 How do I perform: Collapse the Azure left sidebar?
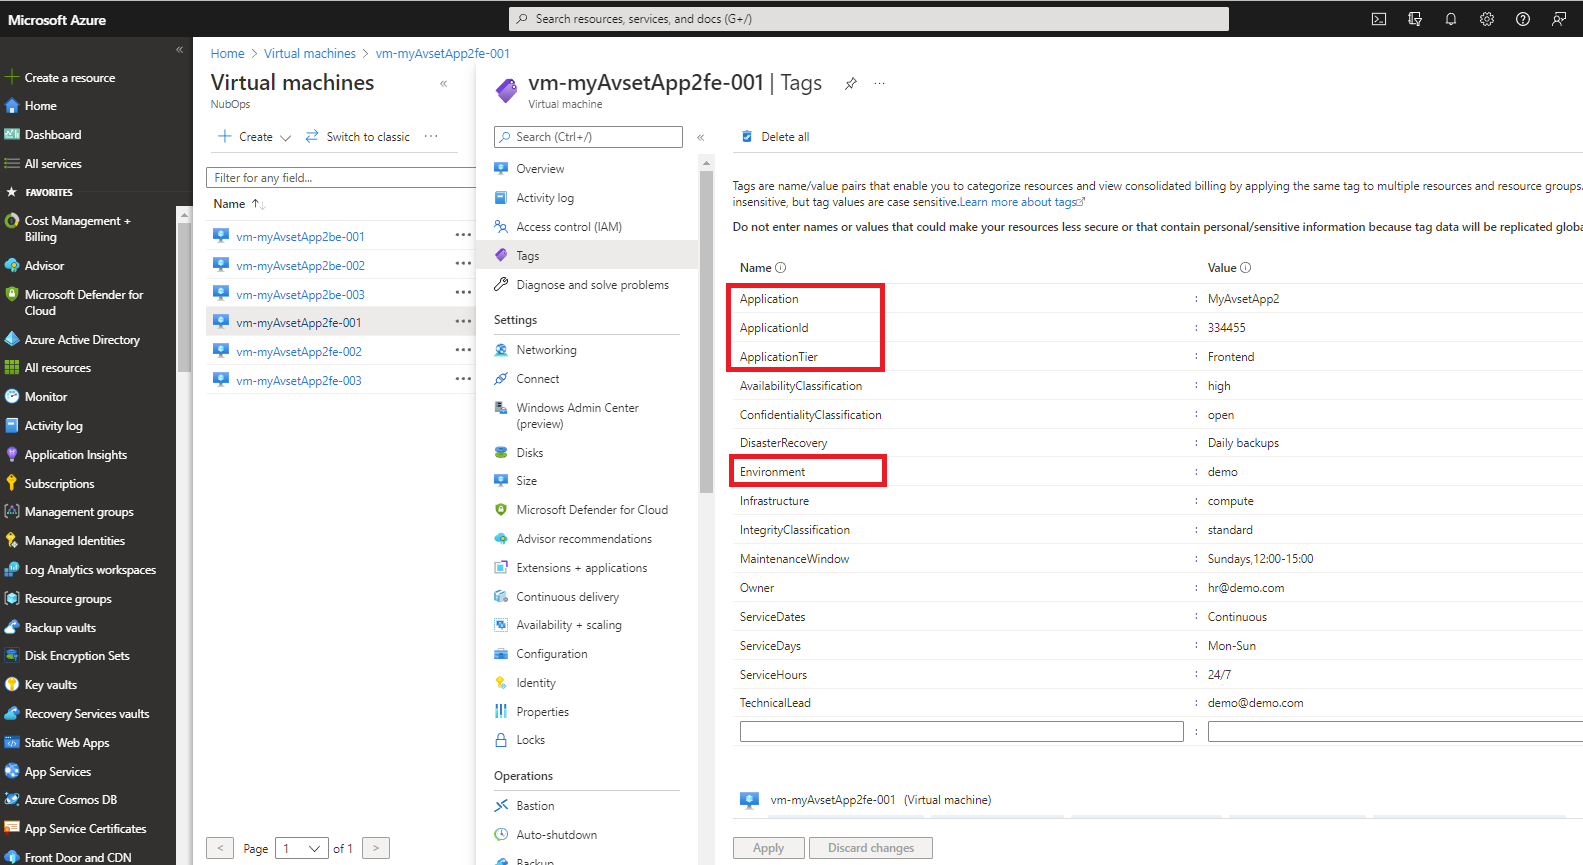(180, 49)
